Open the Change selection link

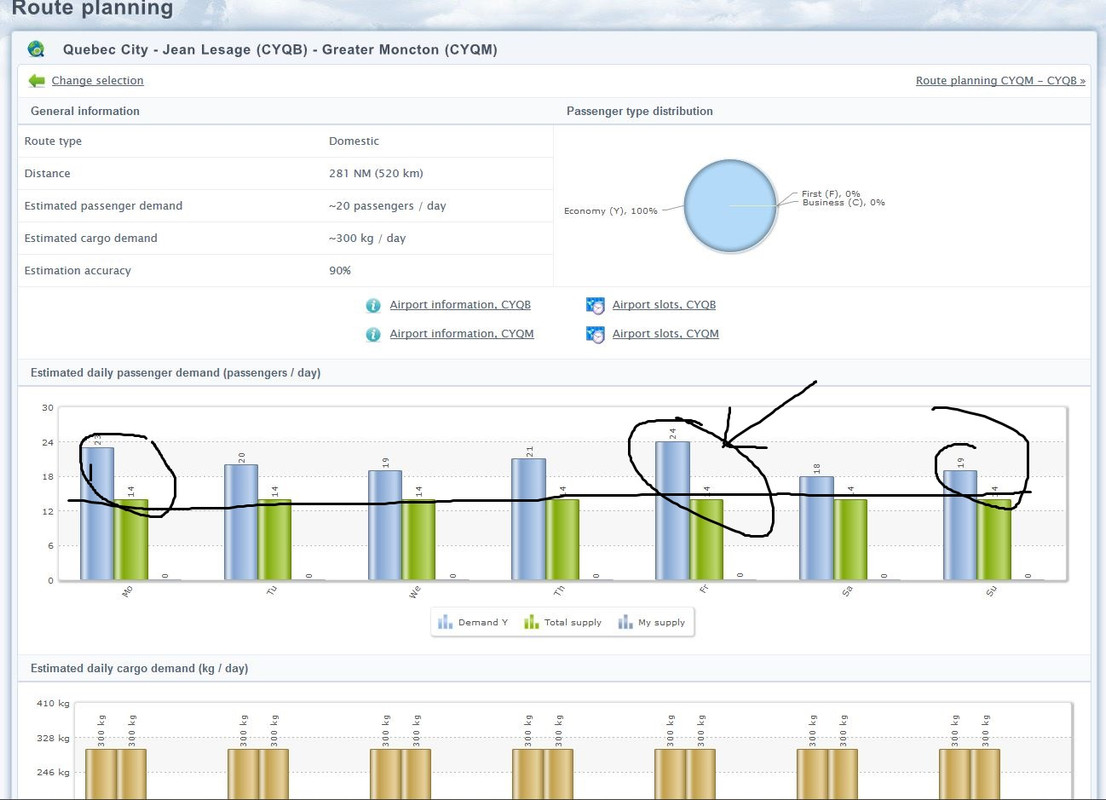pos(97,80)
